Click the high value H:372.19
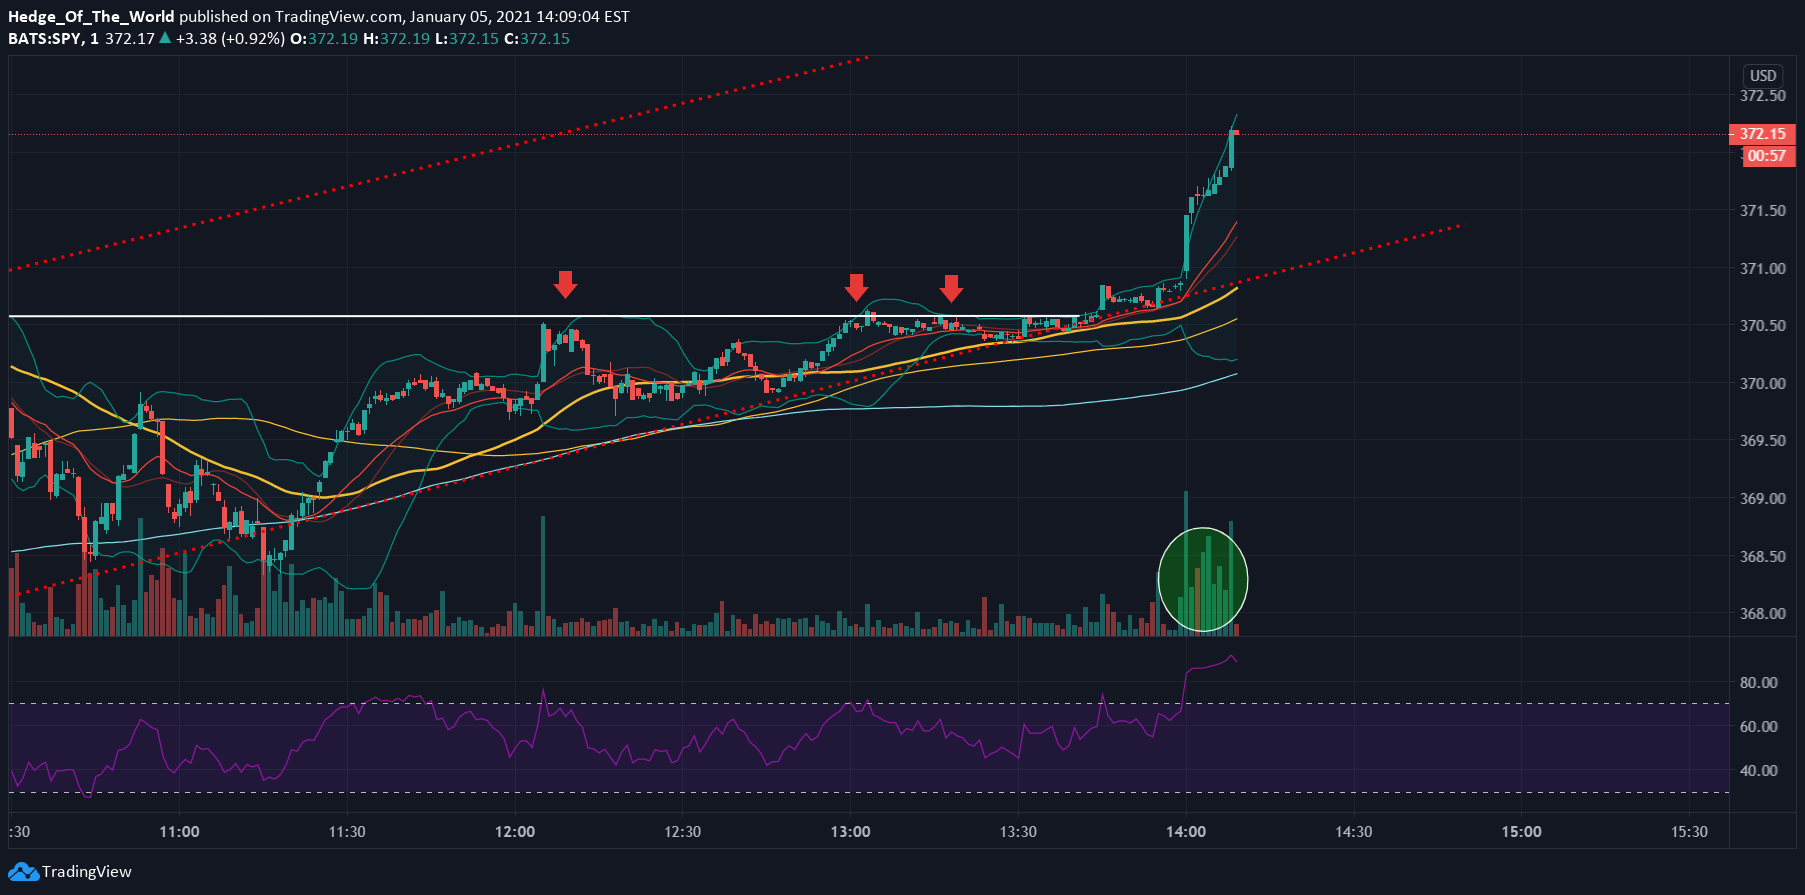The height and width of the screenshot is (895, 1805). tap(396, 38)
